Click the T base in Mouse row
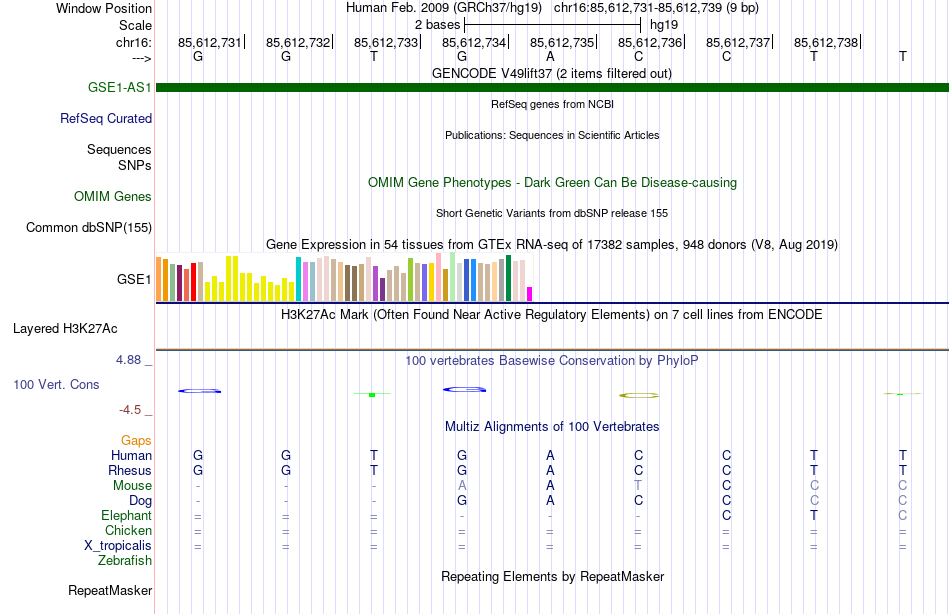The height and width of the screenshot is (614, 950). (x=638, y=486)
